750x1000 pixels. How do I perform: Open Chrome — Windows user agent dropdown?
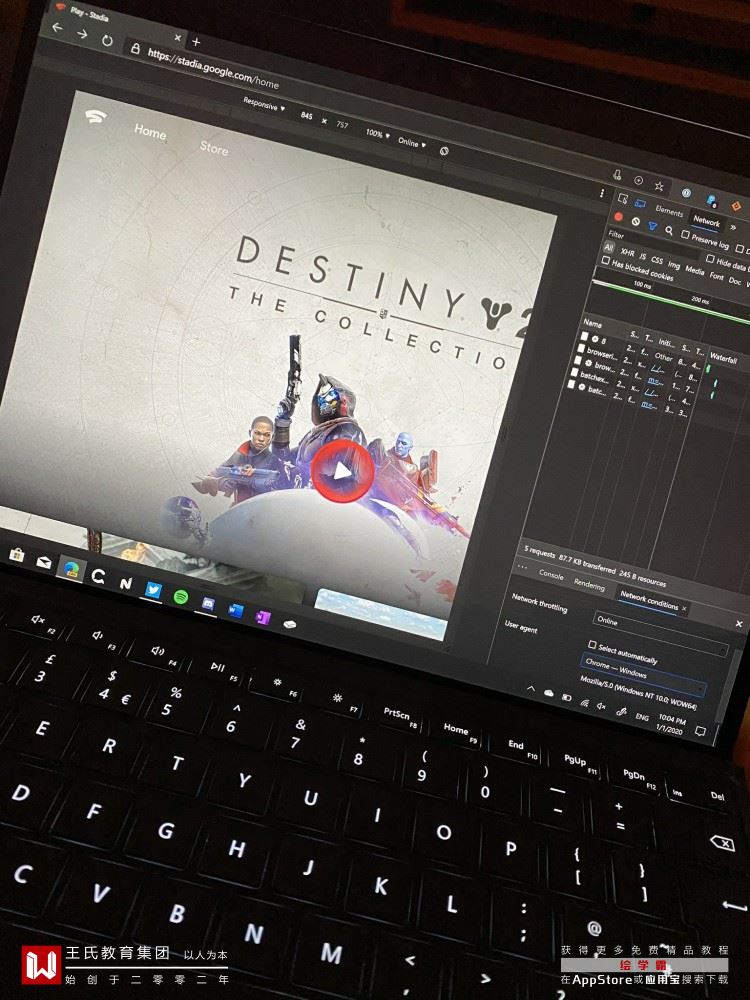click(643, 674)
